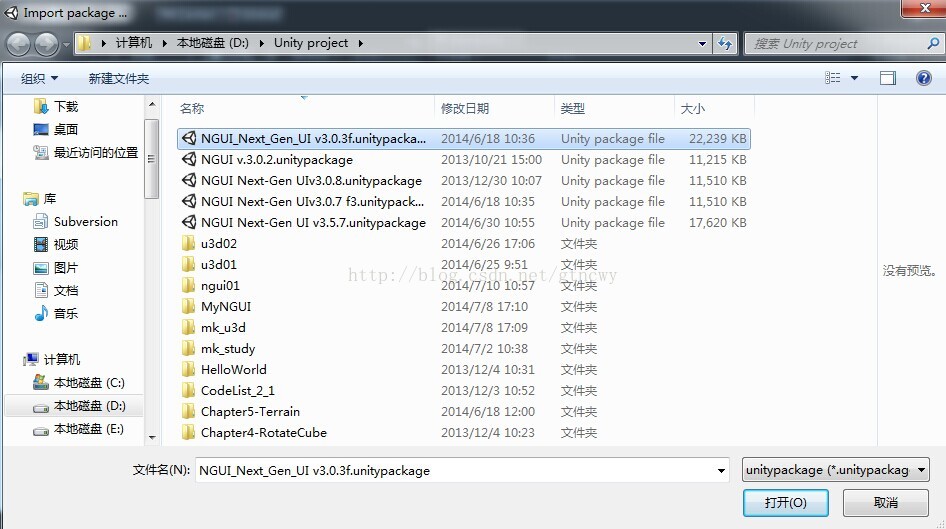Click the Forward navigation arrow
Viewport: 946px width, 529px height.
[46, 43]
